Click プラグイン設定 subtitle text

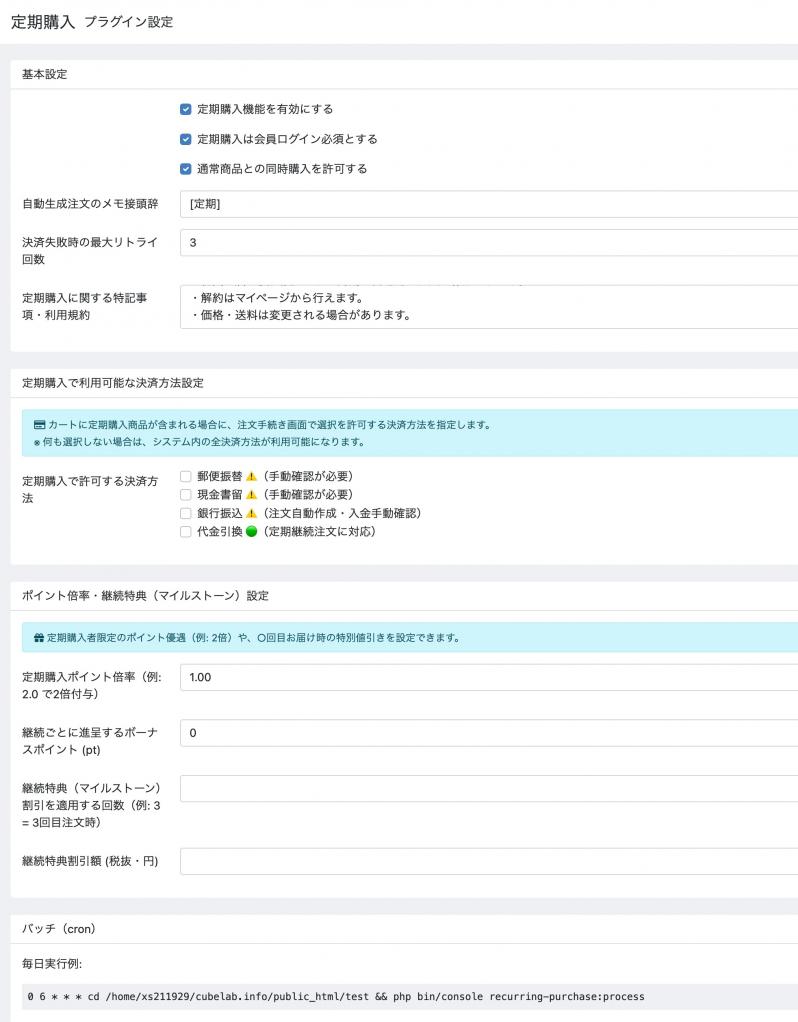coord(128,22)
